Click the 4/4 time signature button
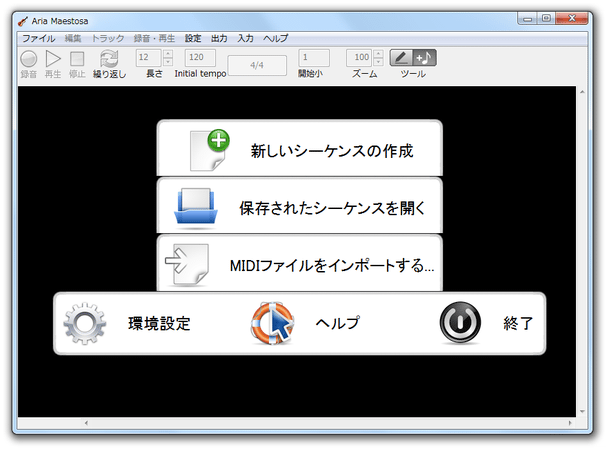The width and height of the screenshot is (607, 449). tap(257, 65)
